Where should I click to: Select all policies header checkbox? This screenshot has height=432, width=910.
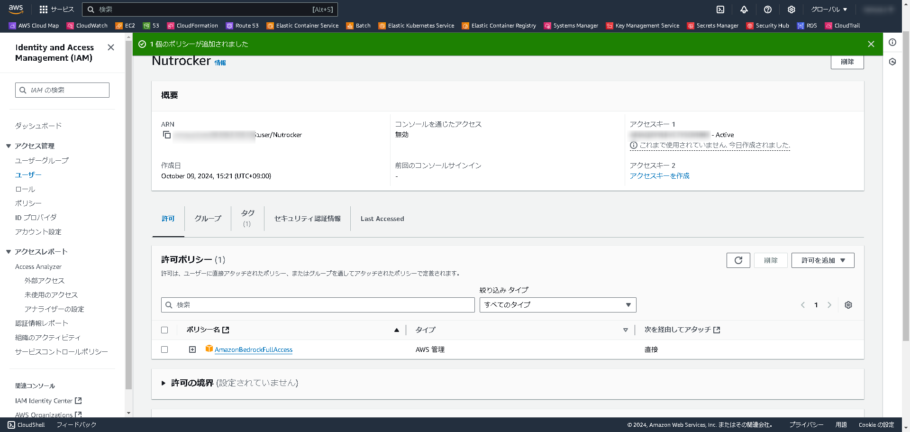tap(164, 330)
